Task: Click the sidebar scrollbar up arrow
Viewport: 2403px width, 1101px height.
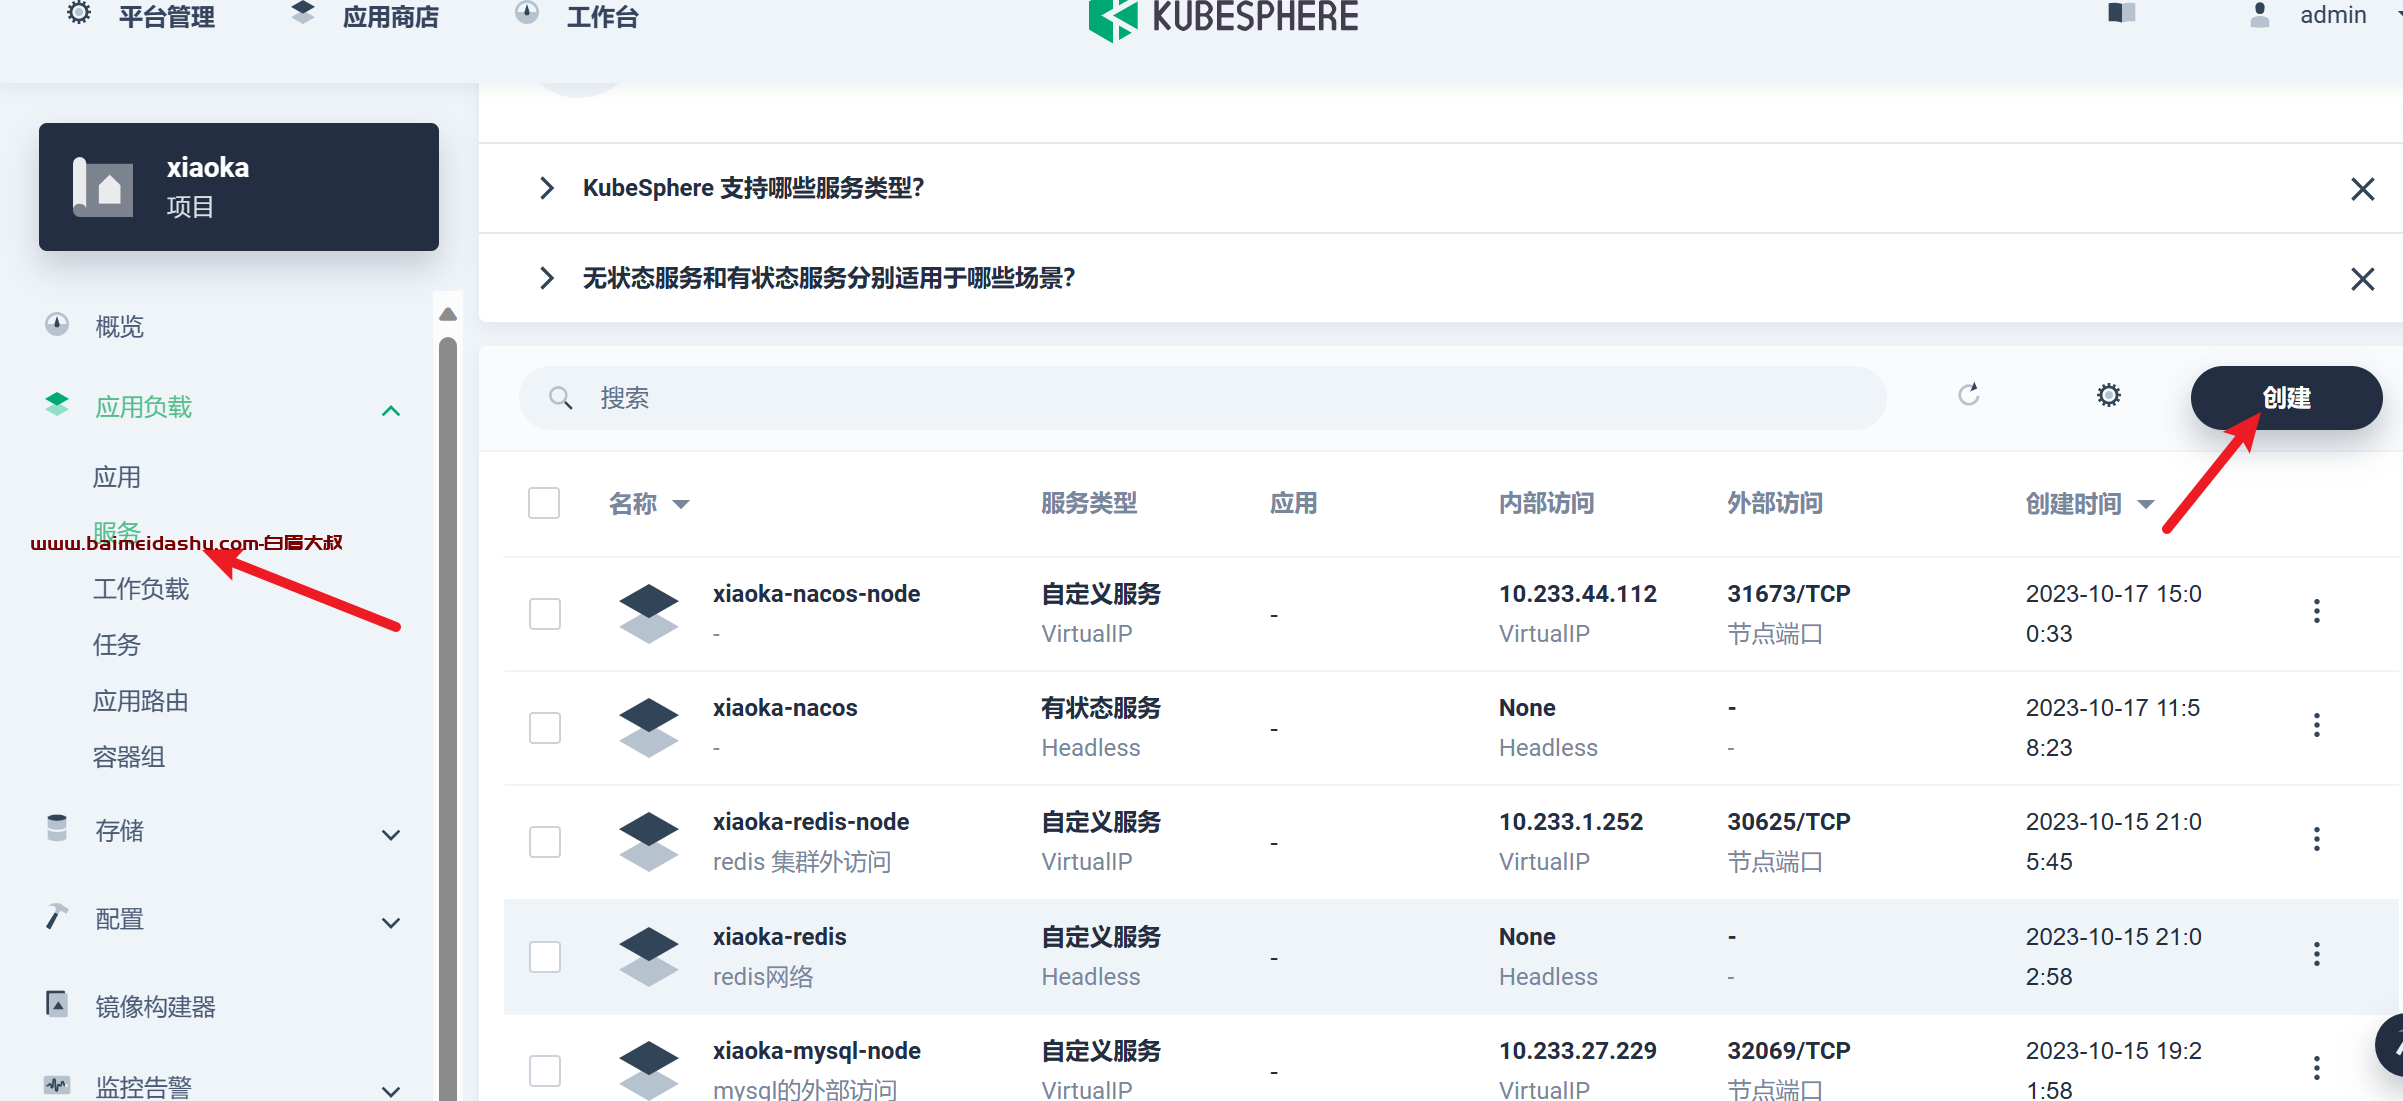Action: [448, 314]
